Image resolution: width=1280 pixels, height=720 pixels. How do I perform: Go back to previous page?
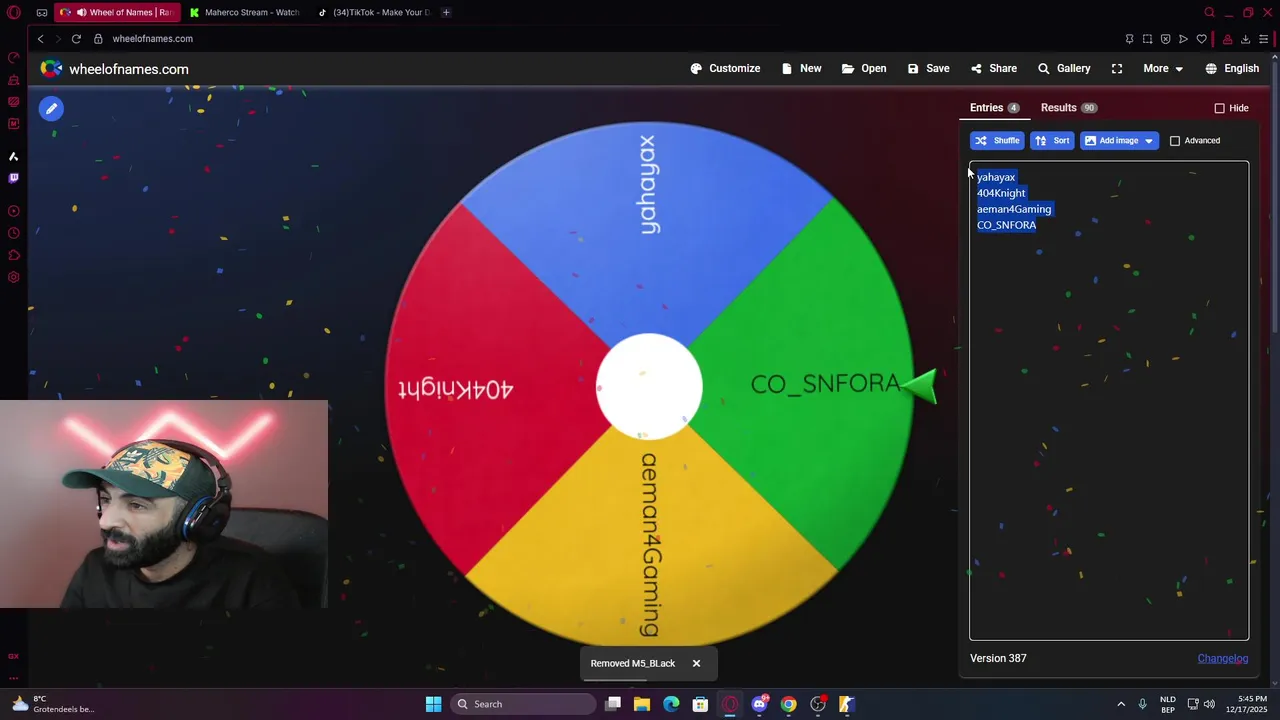point(41,39)
